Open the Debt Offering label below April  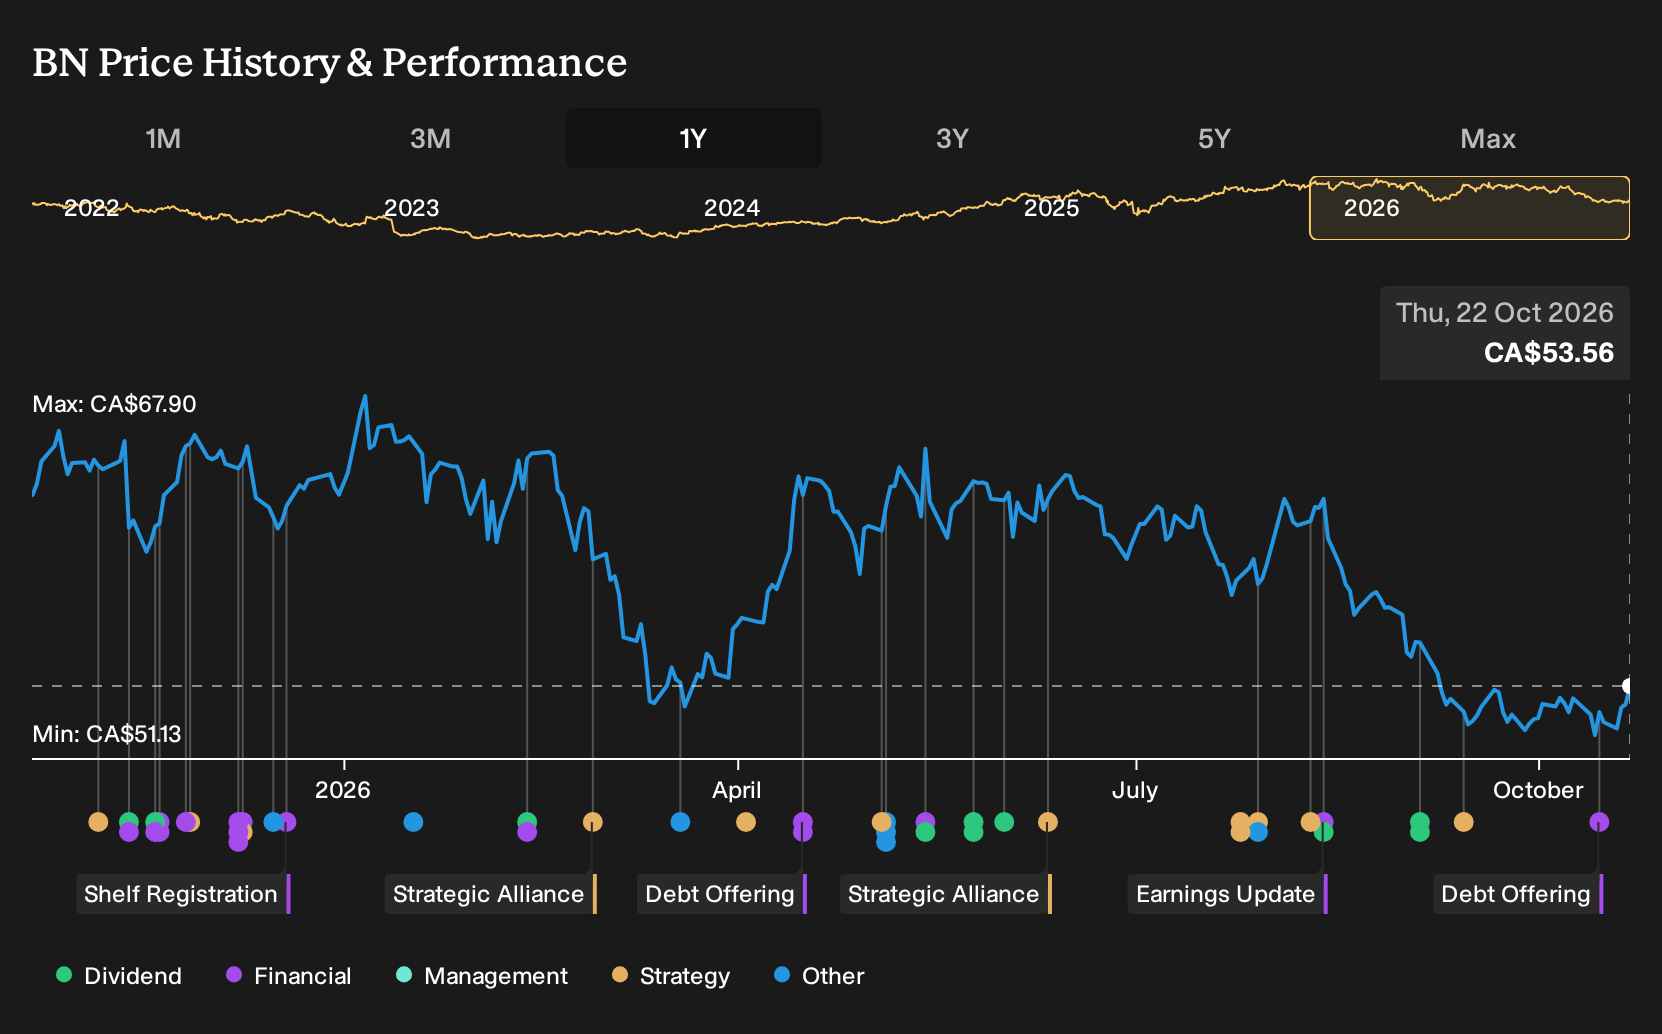tap(721, 894)
